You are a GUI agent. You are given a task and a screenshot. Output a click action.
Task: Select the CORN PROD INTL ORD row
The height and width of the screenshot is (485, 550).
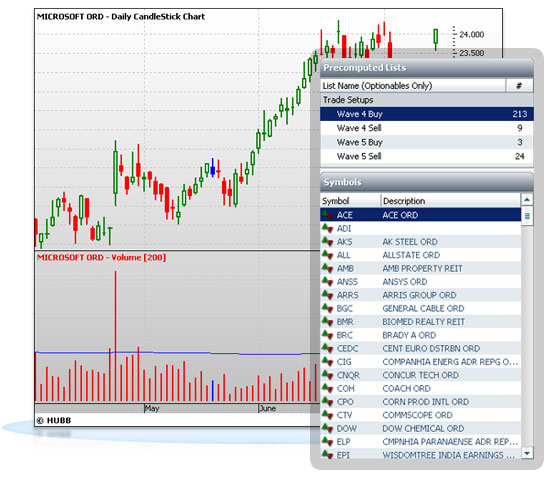[x=421, y=402]
